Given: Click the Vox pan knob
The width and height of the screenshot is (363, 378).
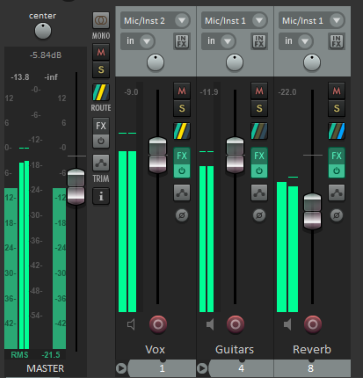Looking at the screenshot, I should pos(156,62).
